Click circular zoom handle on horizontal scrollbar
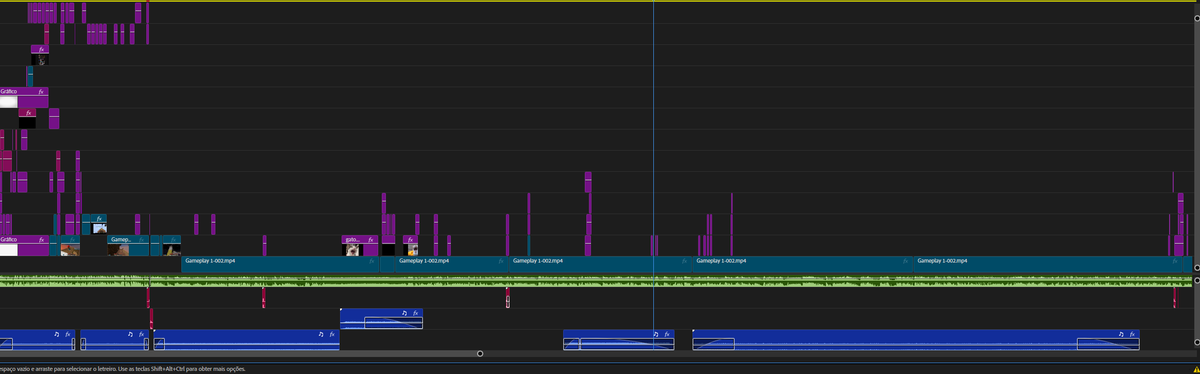The height and width of the screenshot is (374, 1200). (480, 353)
